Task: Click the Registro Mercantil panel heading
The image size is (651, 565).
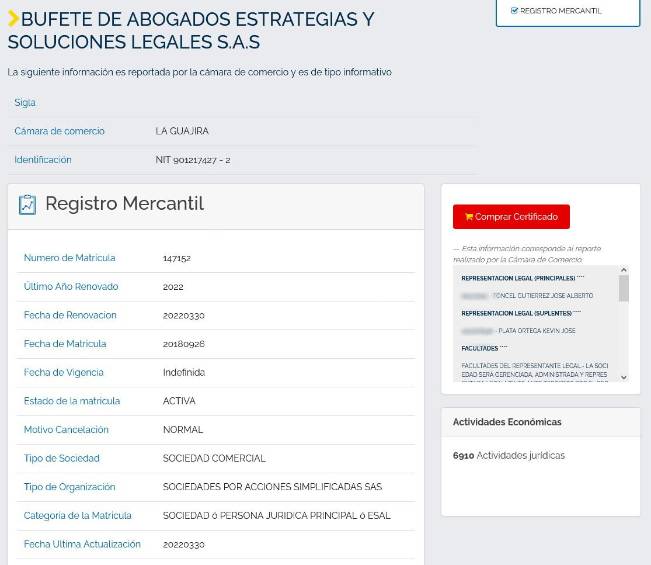Action: tap(125, 204)
